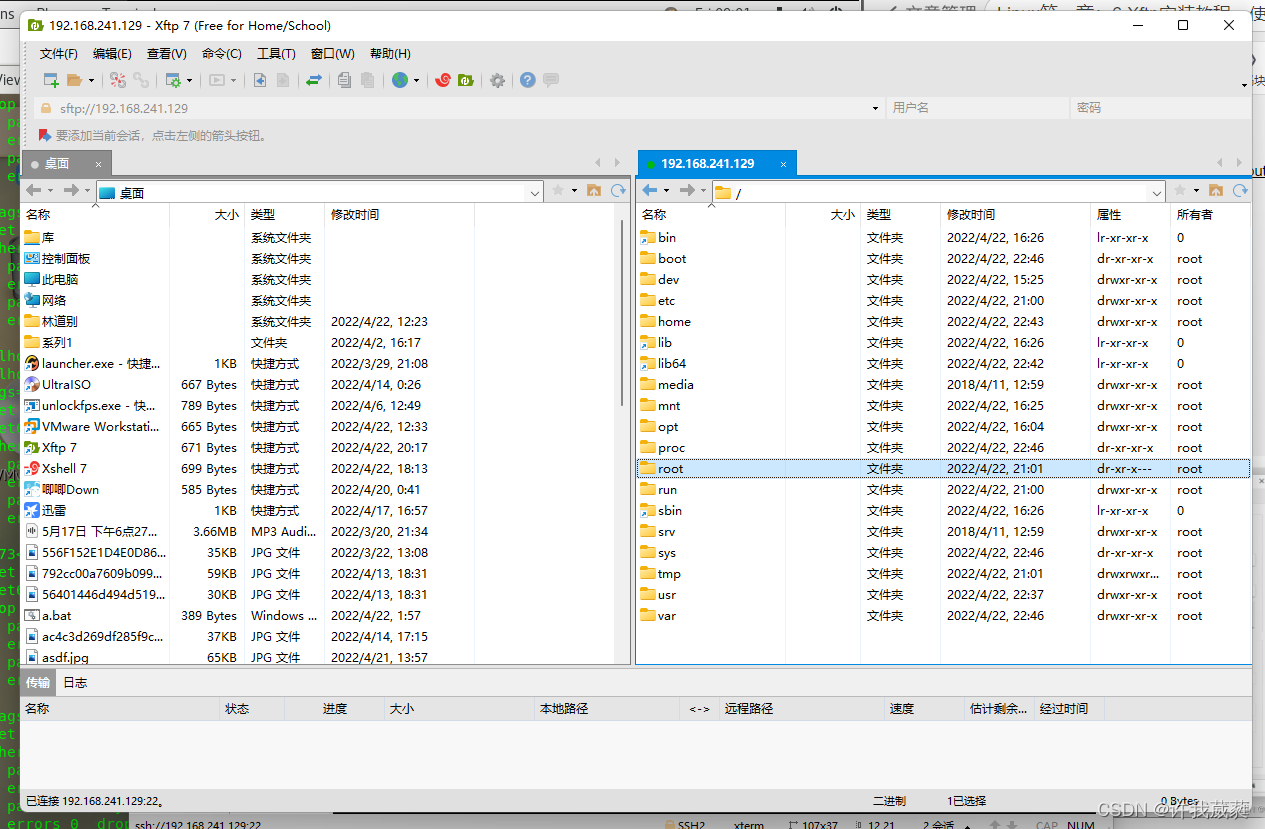The image size is (1265, 829).
Task: Click the Synchronize green-blue arrows icon
Action: [313, 80]
